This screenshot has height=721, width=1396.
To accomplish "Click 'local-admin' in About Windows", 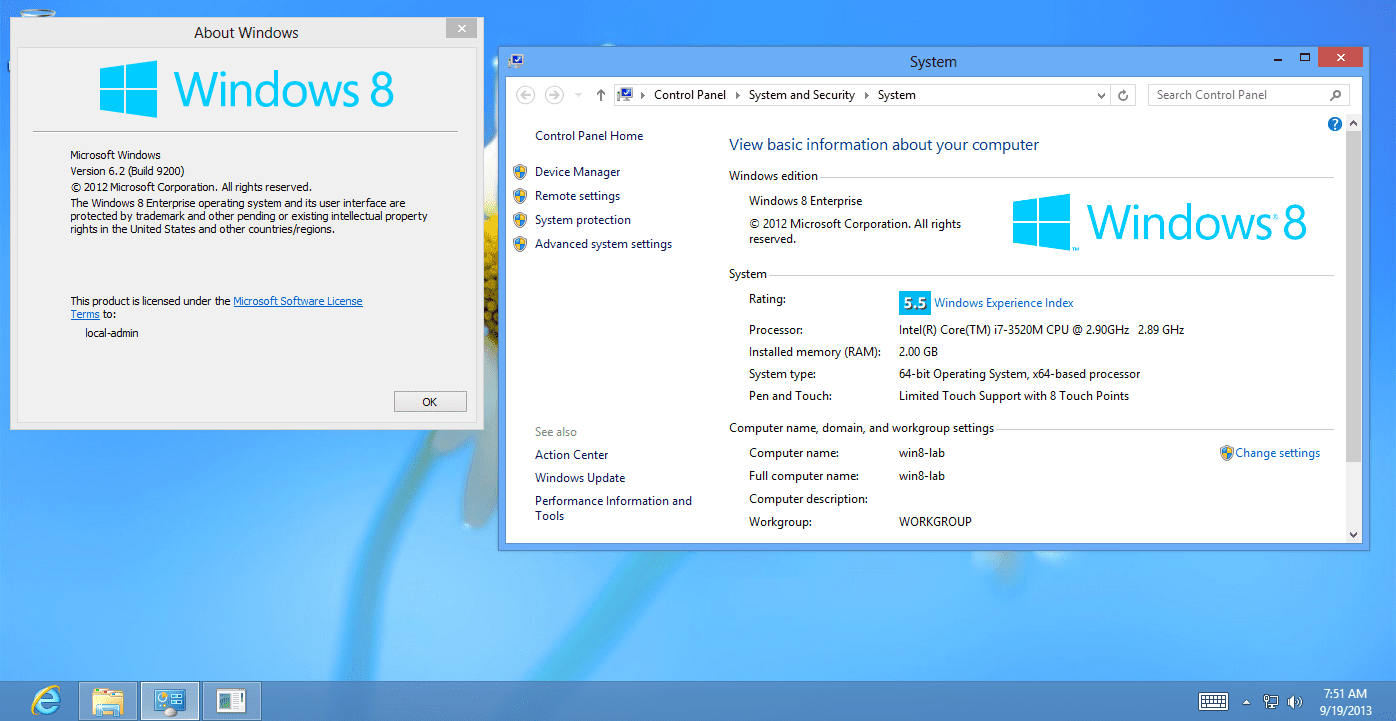I will pyautogui.click(x=112, y=333).
